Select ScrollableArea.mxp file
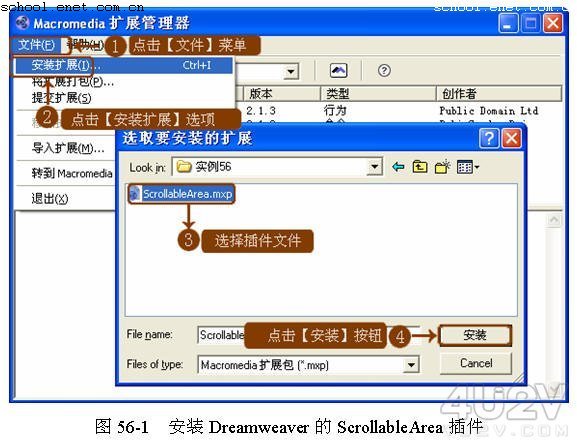 click(x=182, y=194)
